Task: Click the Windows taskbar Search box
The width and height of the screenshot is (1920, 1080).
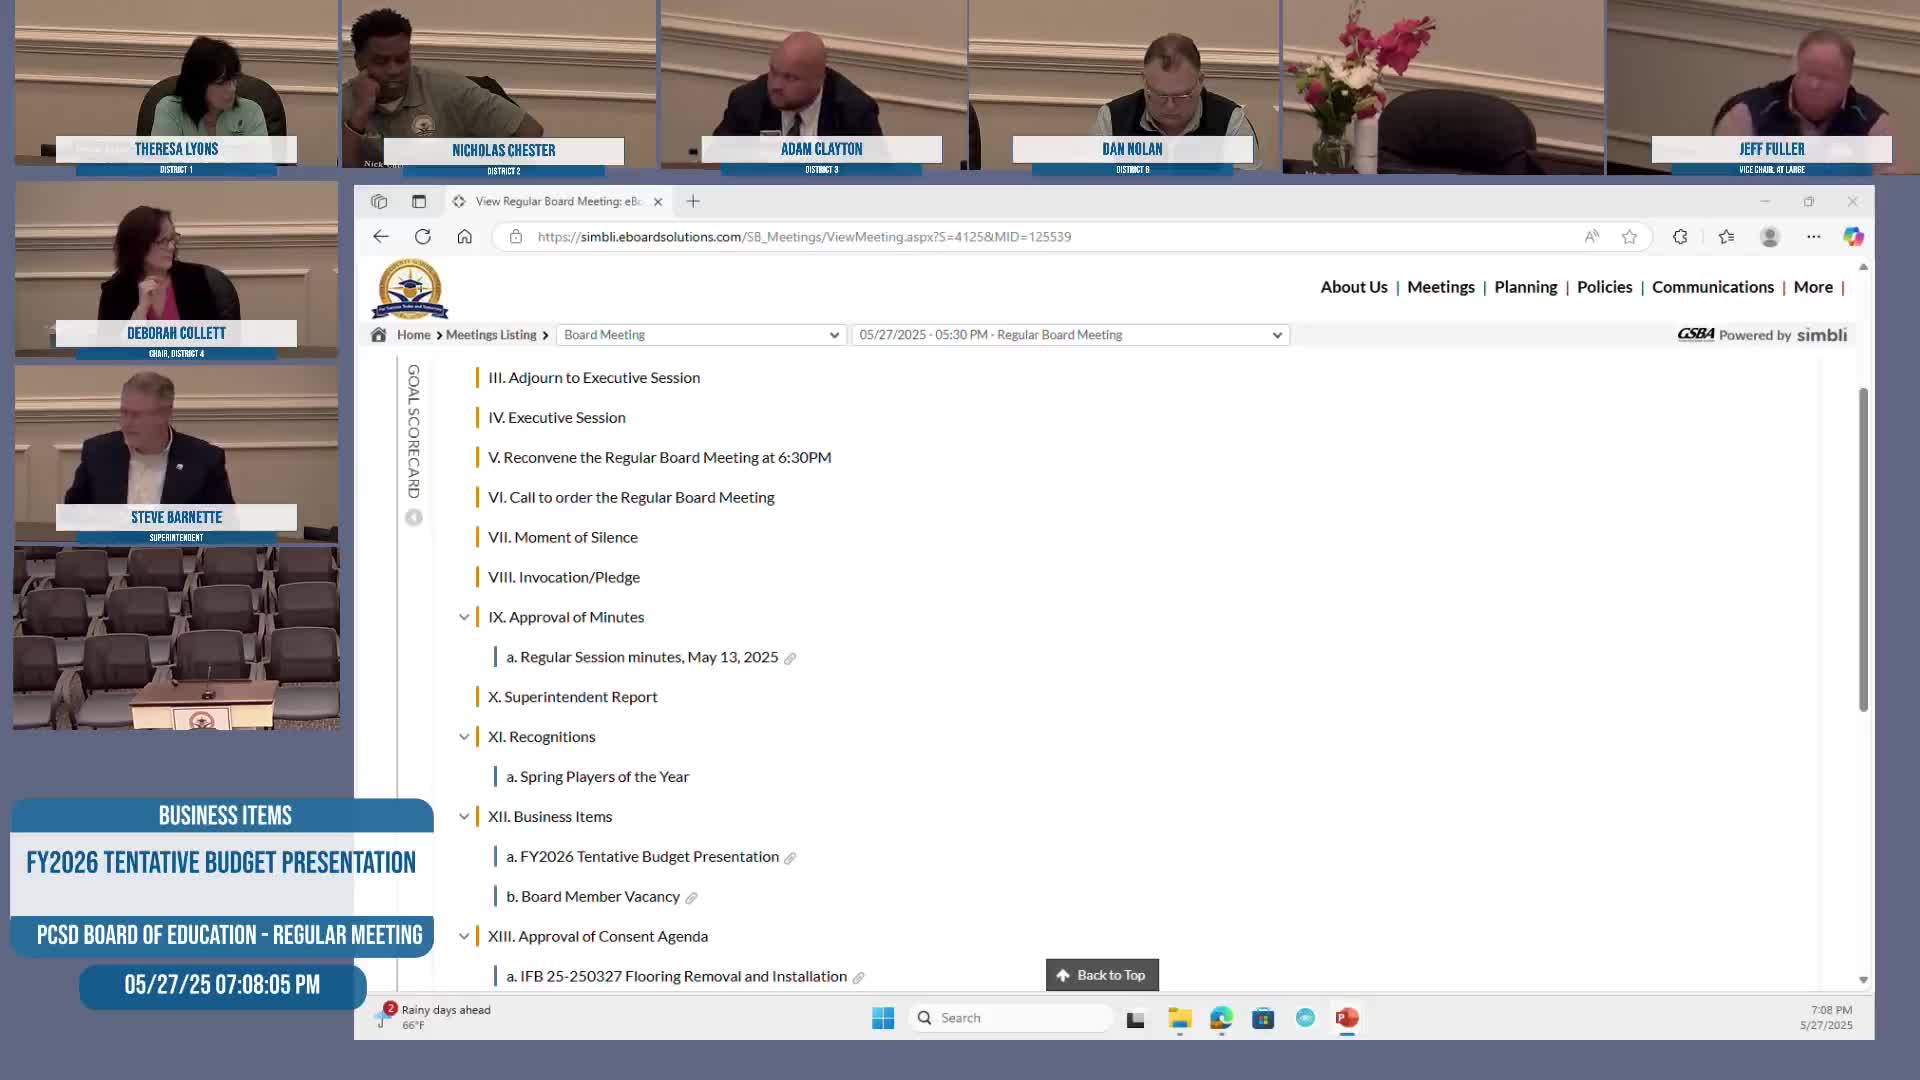Action: click(x=1010, y=1018)
